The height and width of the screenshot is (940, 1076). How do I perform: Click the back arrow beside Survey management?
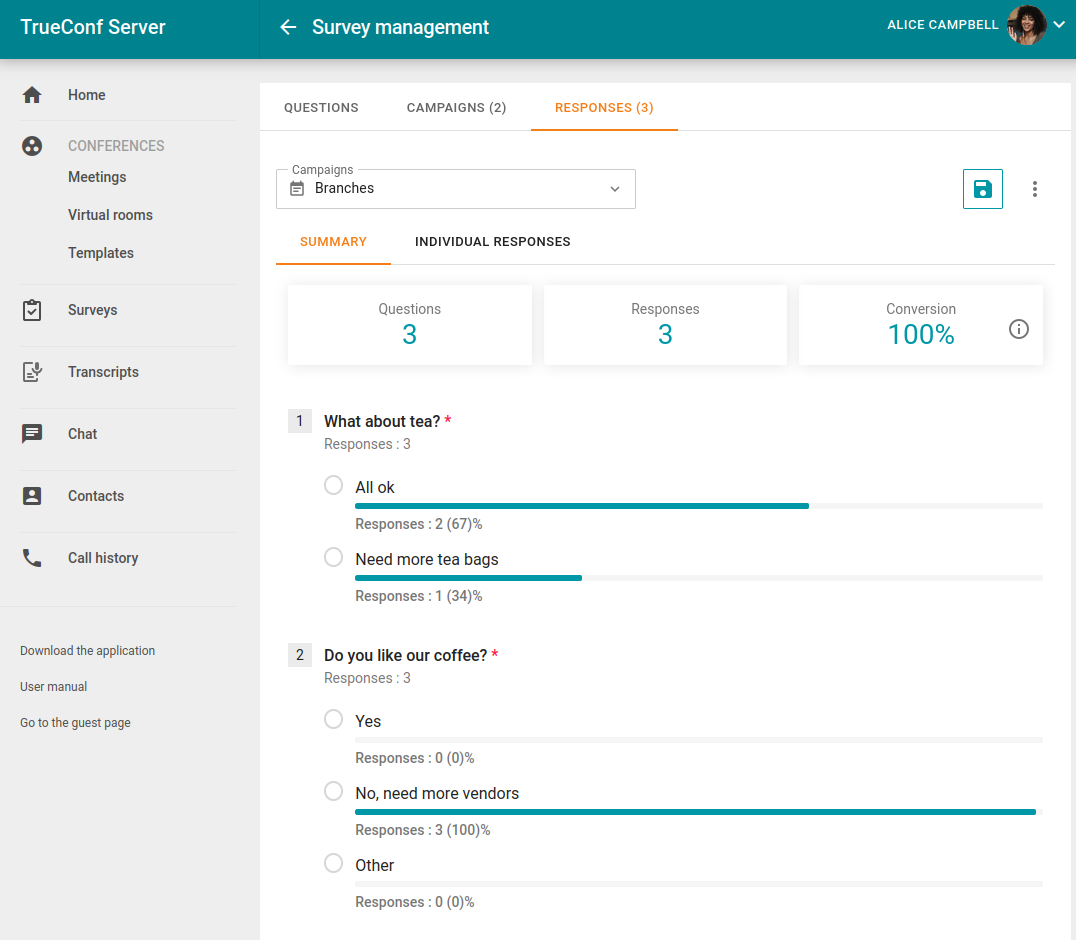pos(288,27)
